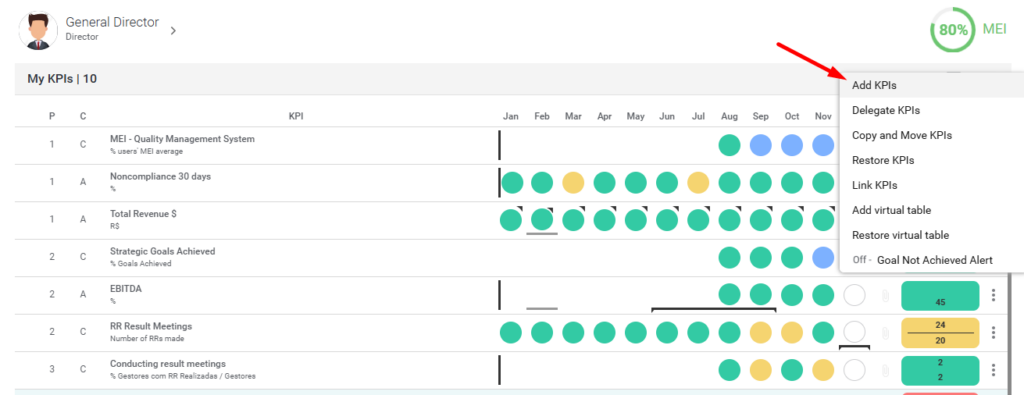The width and height of the screenshot is (1024, 395).
Task: Select June circle for Total Revenue $
Action: (x=667, y=220)
